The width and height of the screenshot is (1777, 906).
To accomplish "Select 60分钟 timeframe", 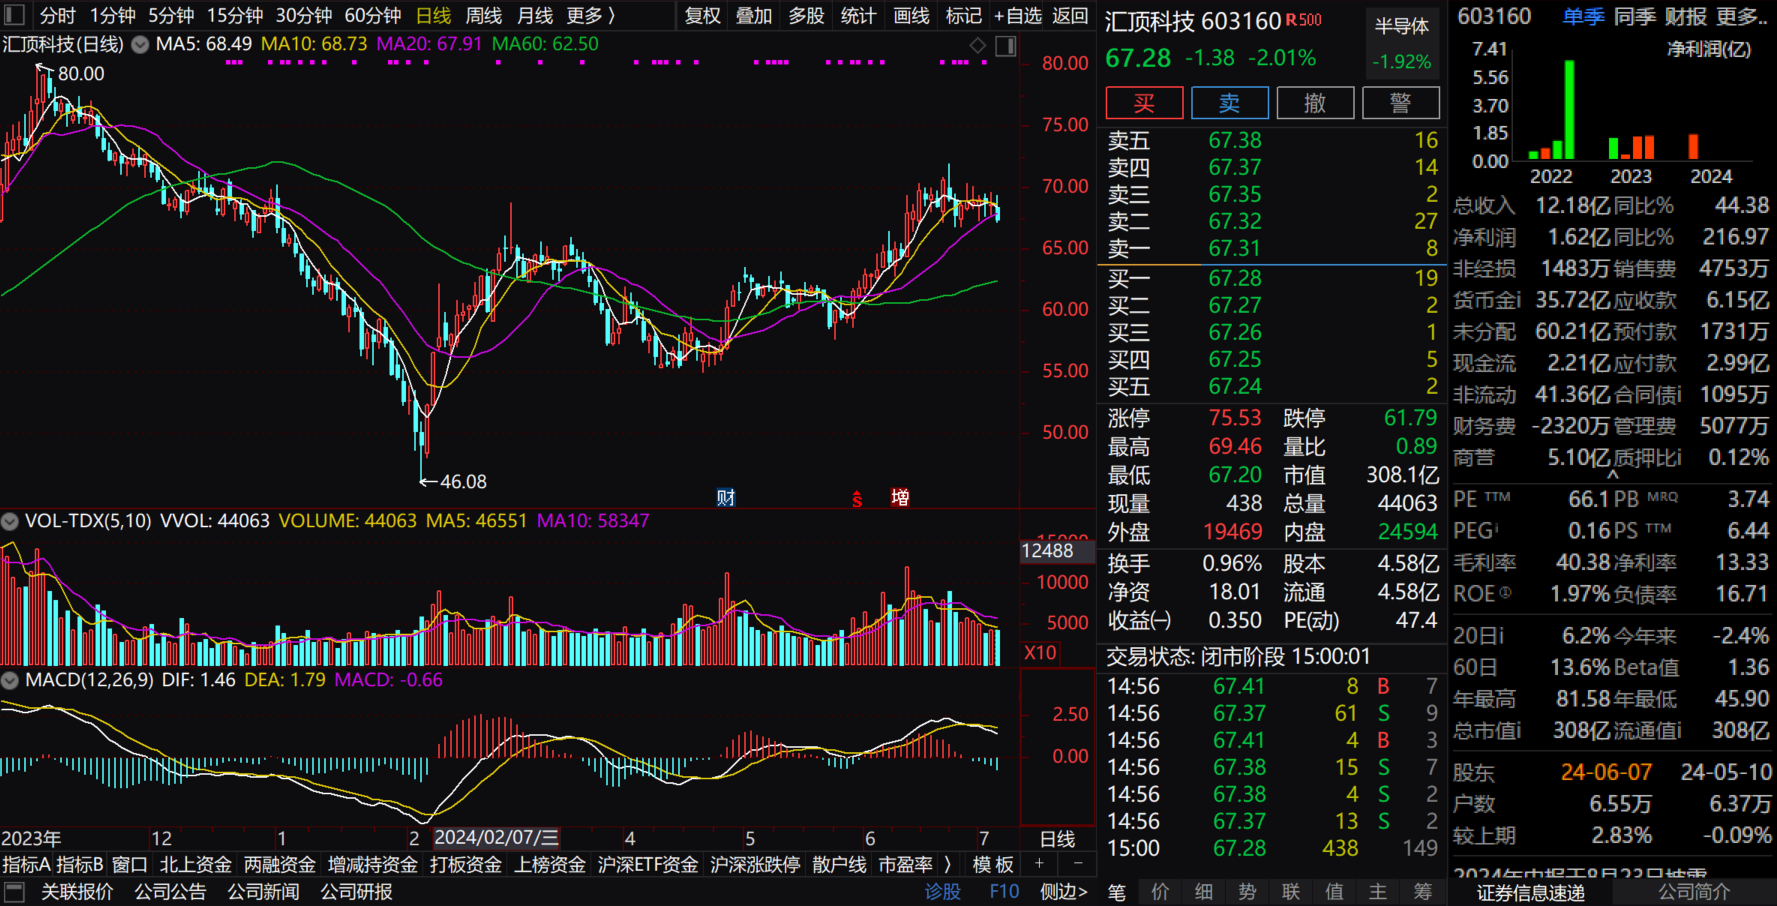I will coord(373,16).
